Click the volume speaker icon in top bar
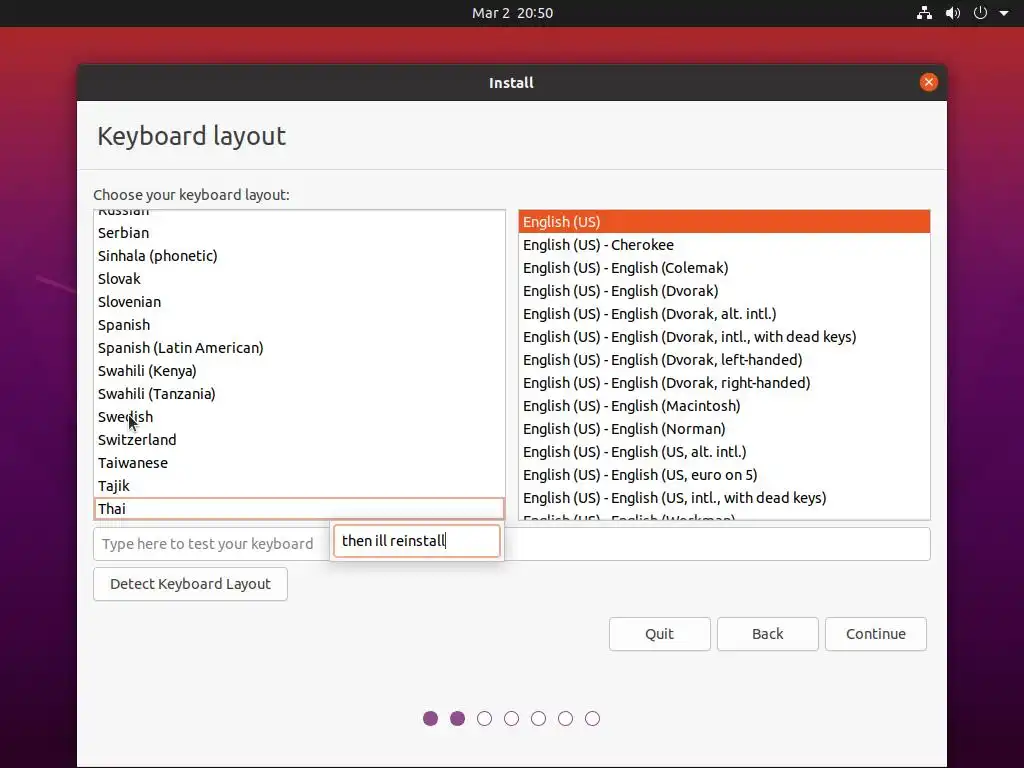The height and width of the screenshot is (768, 1024). tap(953, 13)
